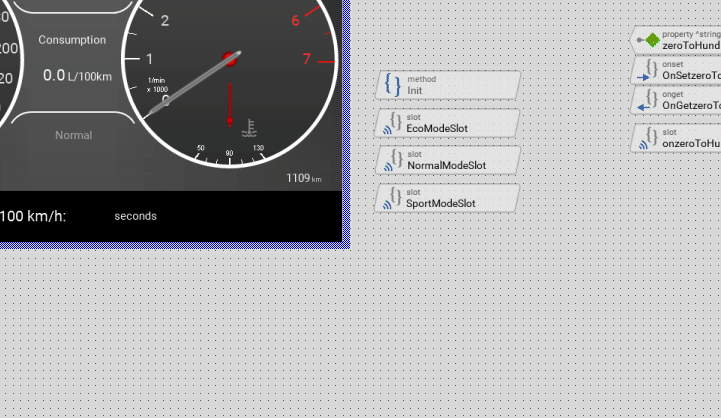721x418 pixels.
Task: Click the EcoModeSlot slot icon
Action: point(393,124)
